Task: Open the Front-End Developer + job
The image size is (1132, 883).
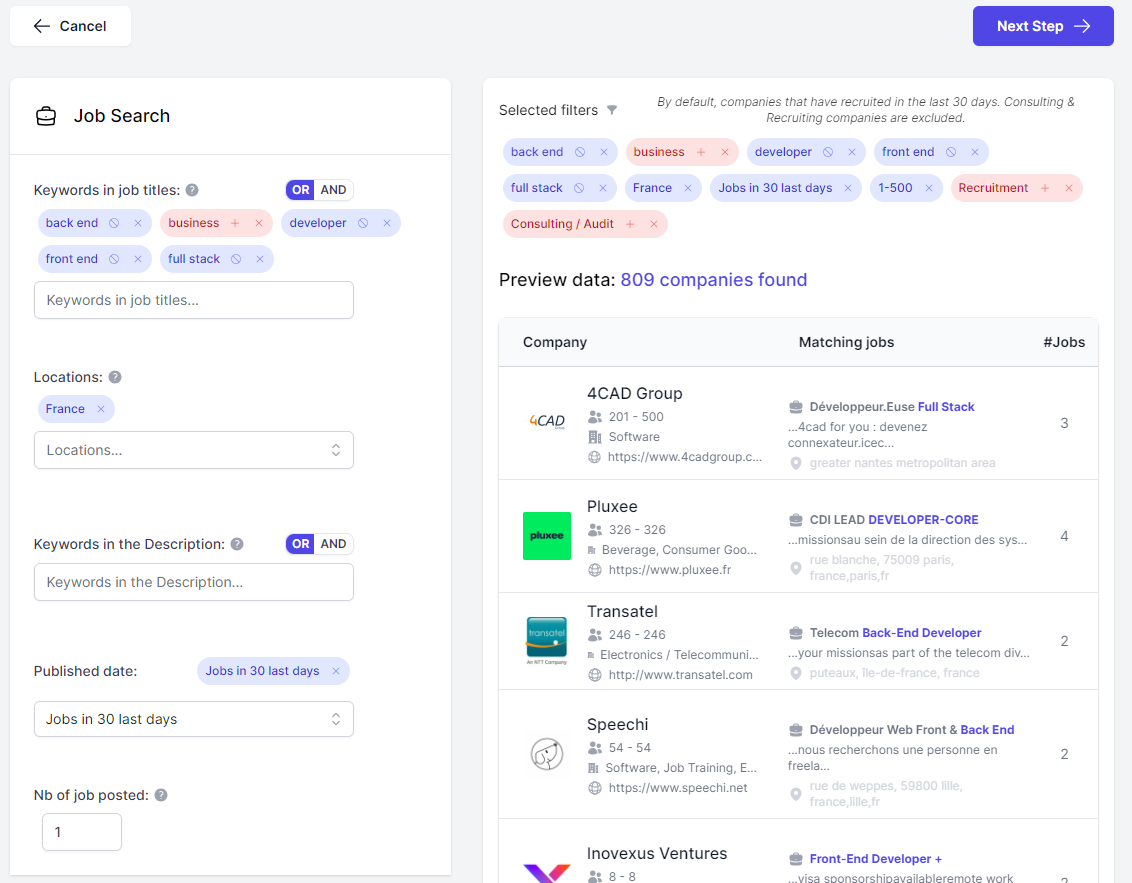Action: coord(876,858)
